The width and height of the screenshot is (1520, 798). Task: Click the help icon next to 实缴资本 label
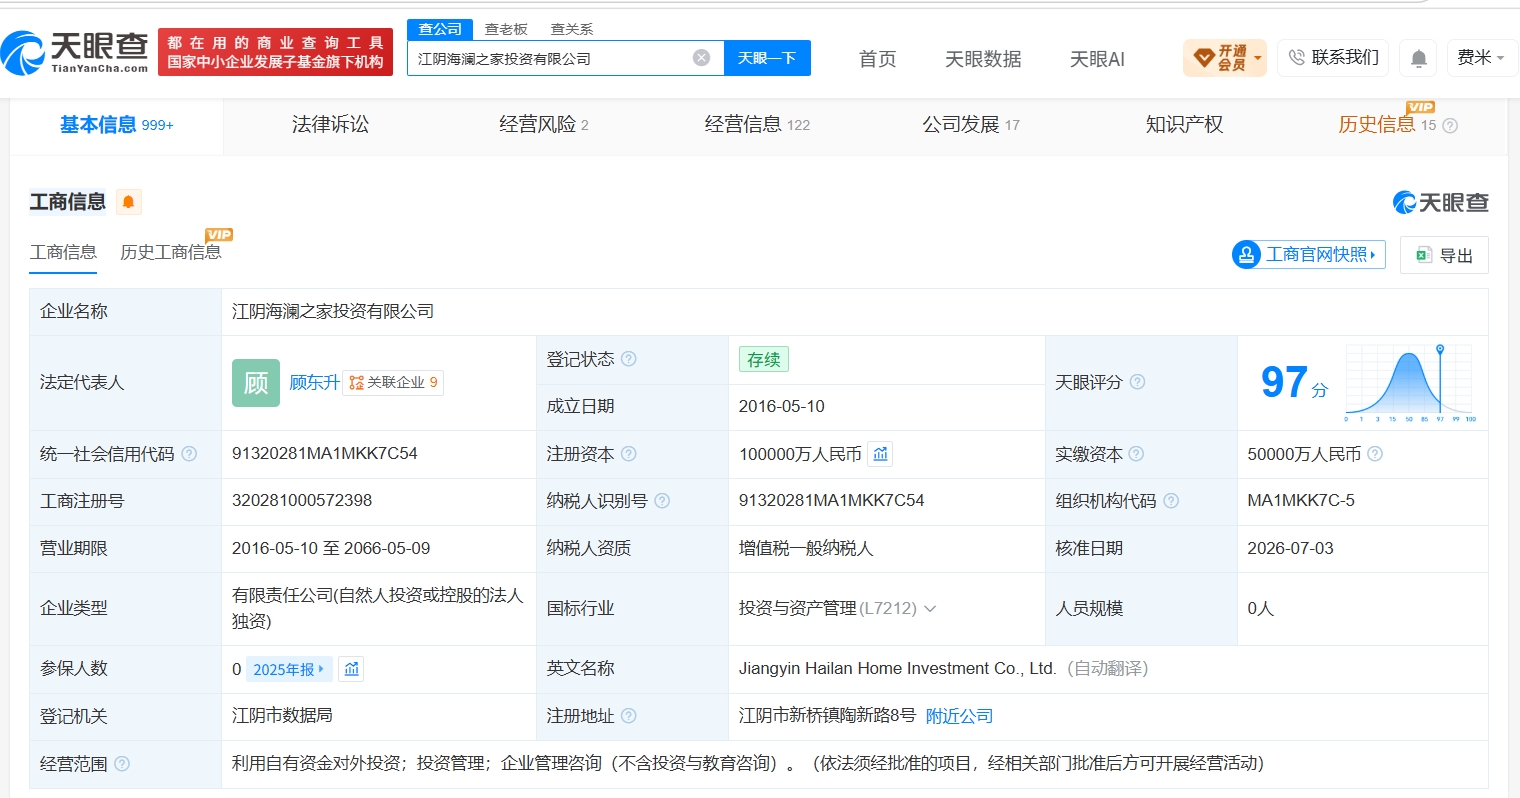[x=1136, y=454]
